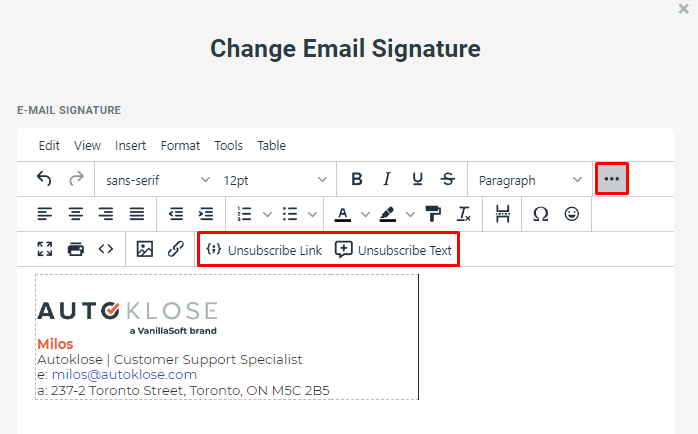Open the Table menu

click(271, 145)
